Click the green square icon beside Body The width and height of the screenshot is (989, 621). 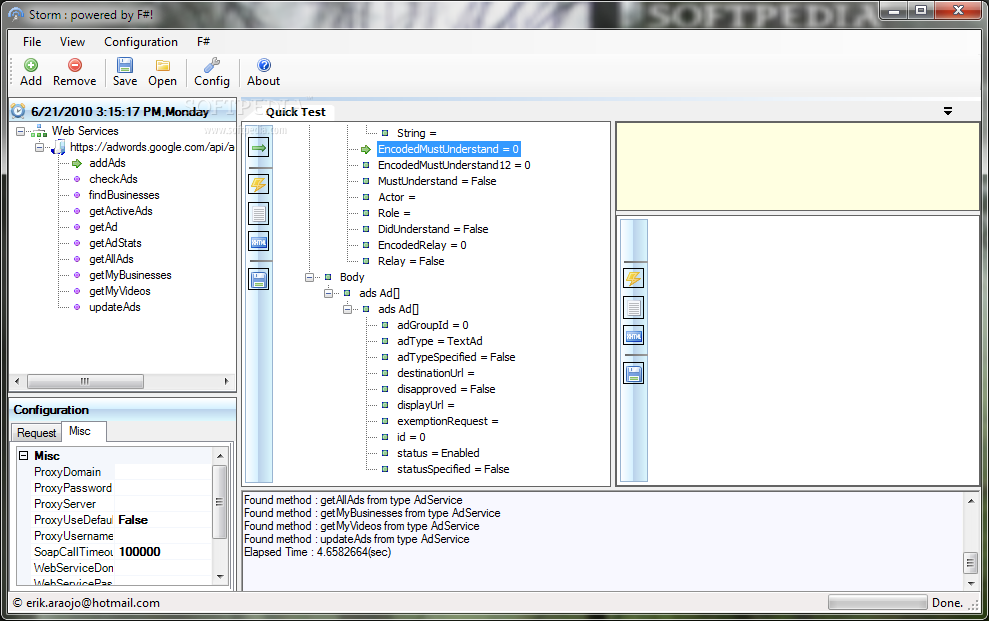coord(328,277)
